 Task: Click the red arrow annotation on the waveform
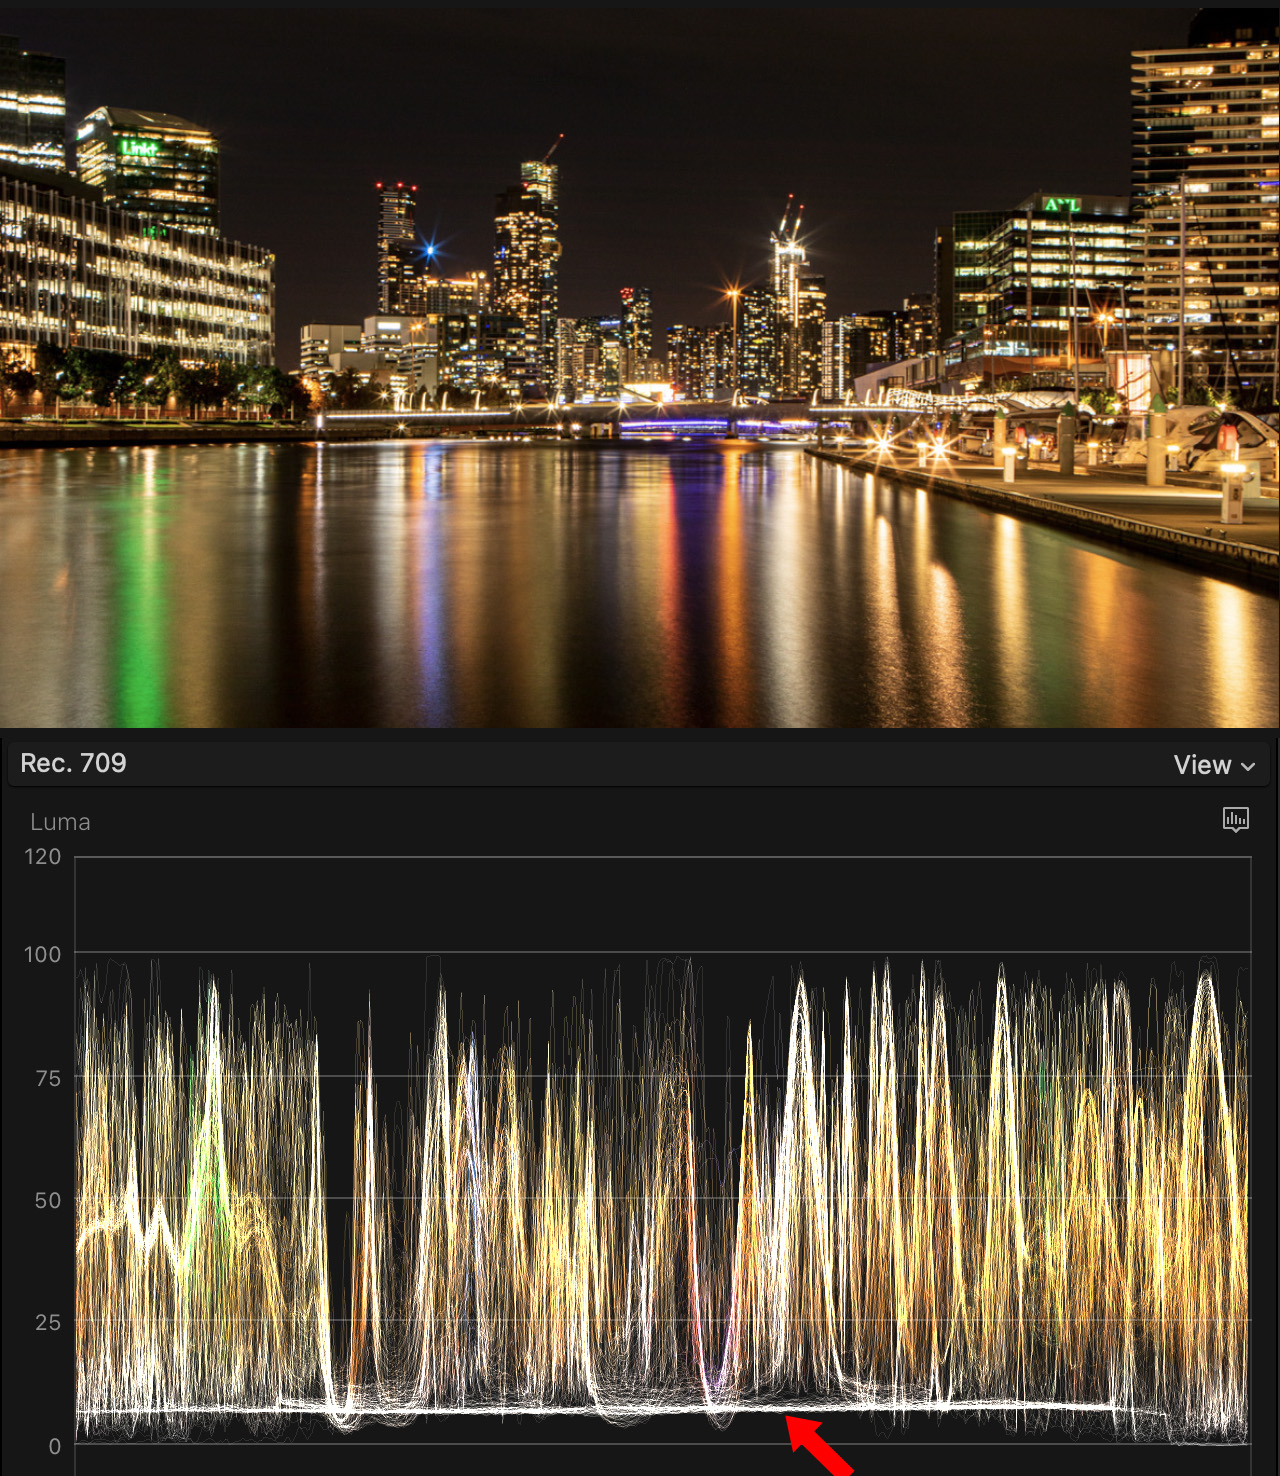coord(818,1445)
